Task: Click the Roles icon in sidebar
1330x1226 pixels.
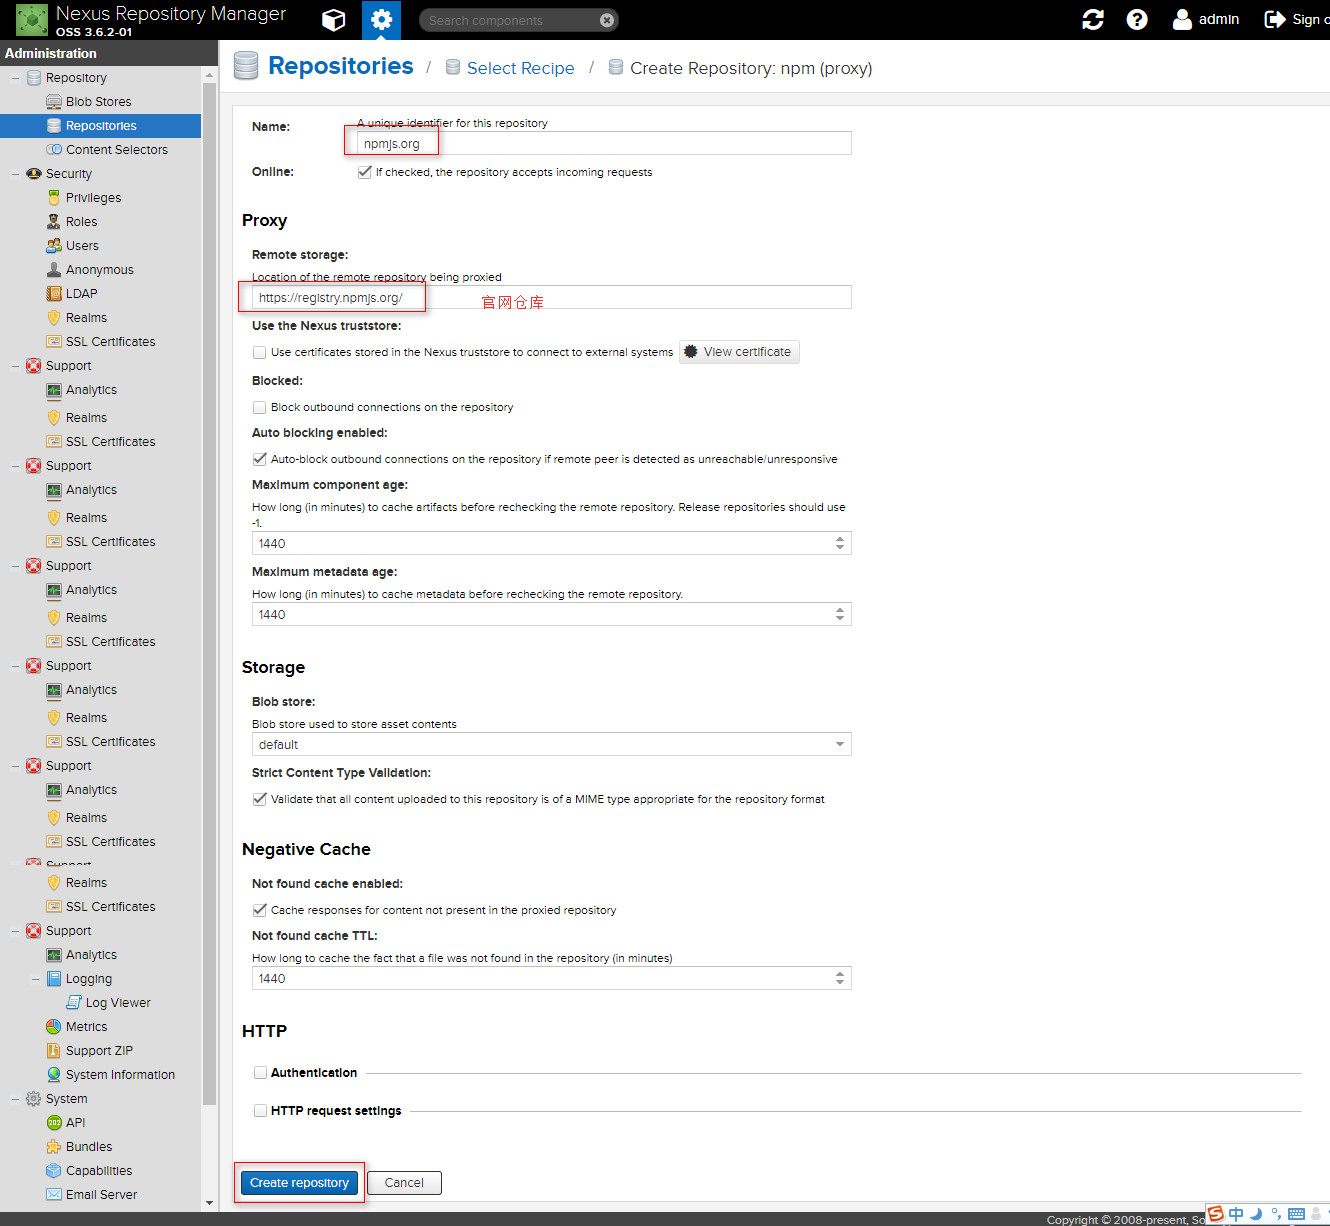Action: [x=54, y=222]
